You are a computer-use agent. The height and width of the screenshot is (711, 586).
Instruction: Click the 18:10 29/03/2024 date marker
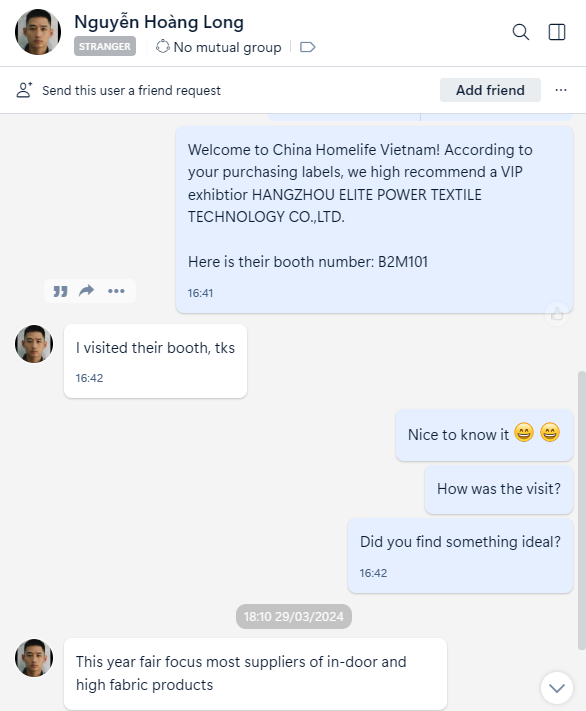click(x=293, y=616)
